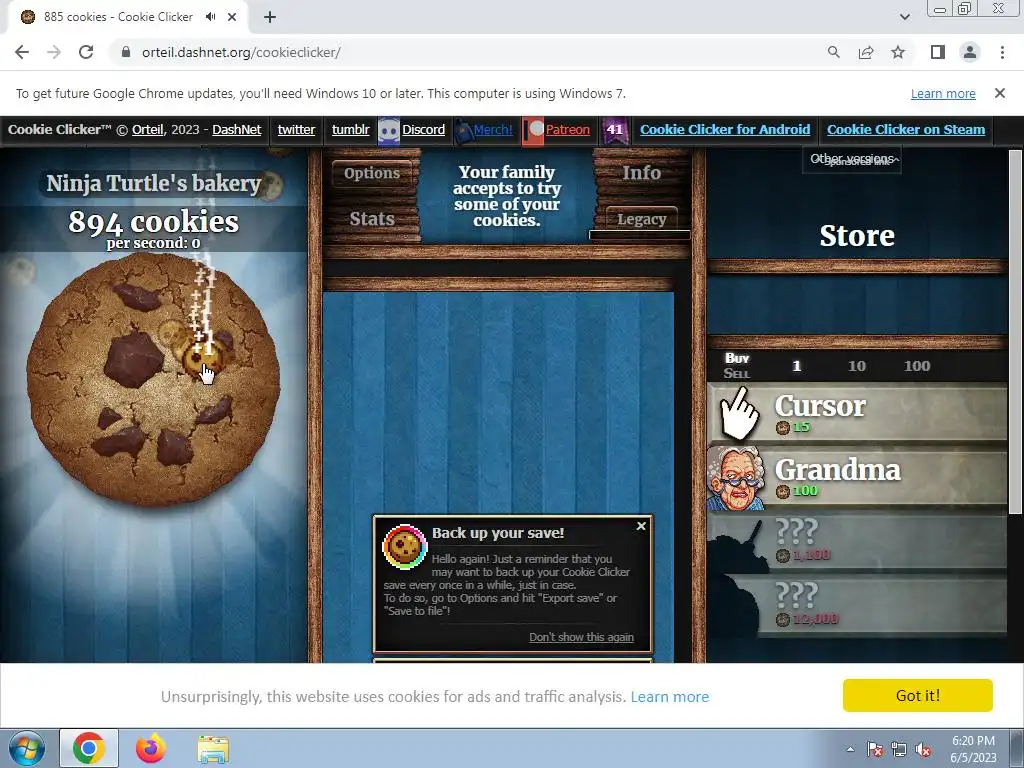Open the Stats menu

[372, 219]
